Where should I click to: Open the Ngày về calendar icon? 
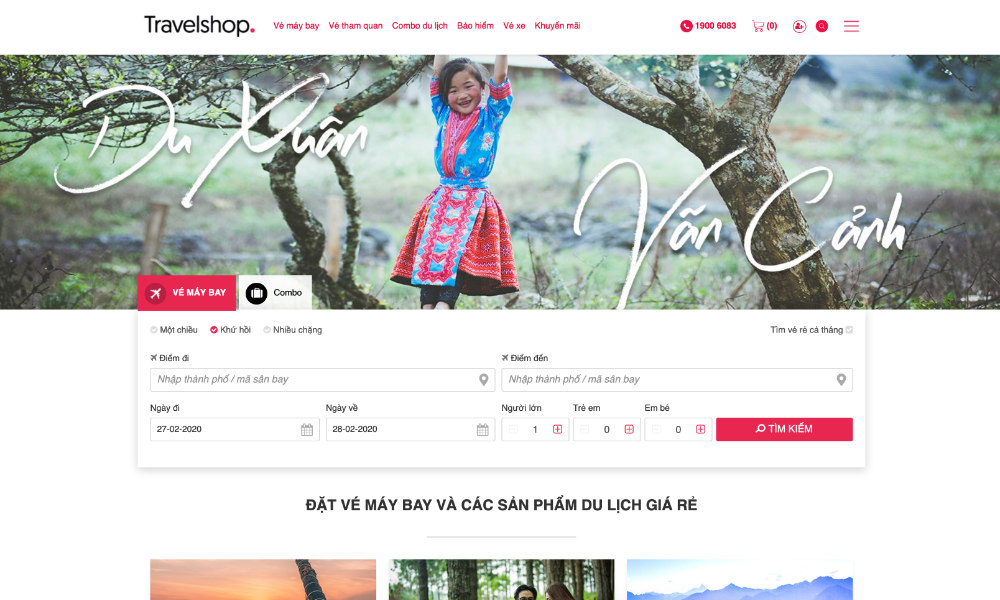tap(483, 430)
